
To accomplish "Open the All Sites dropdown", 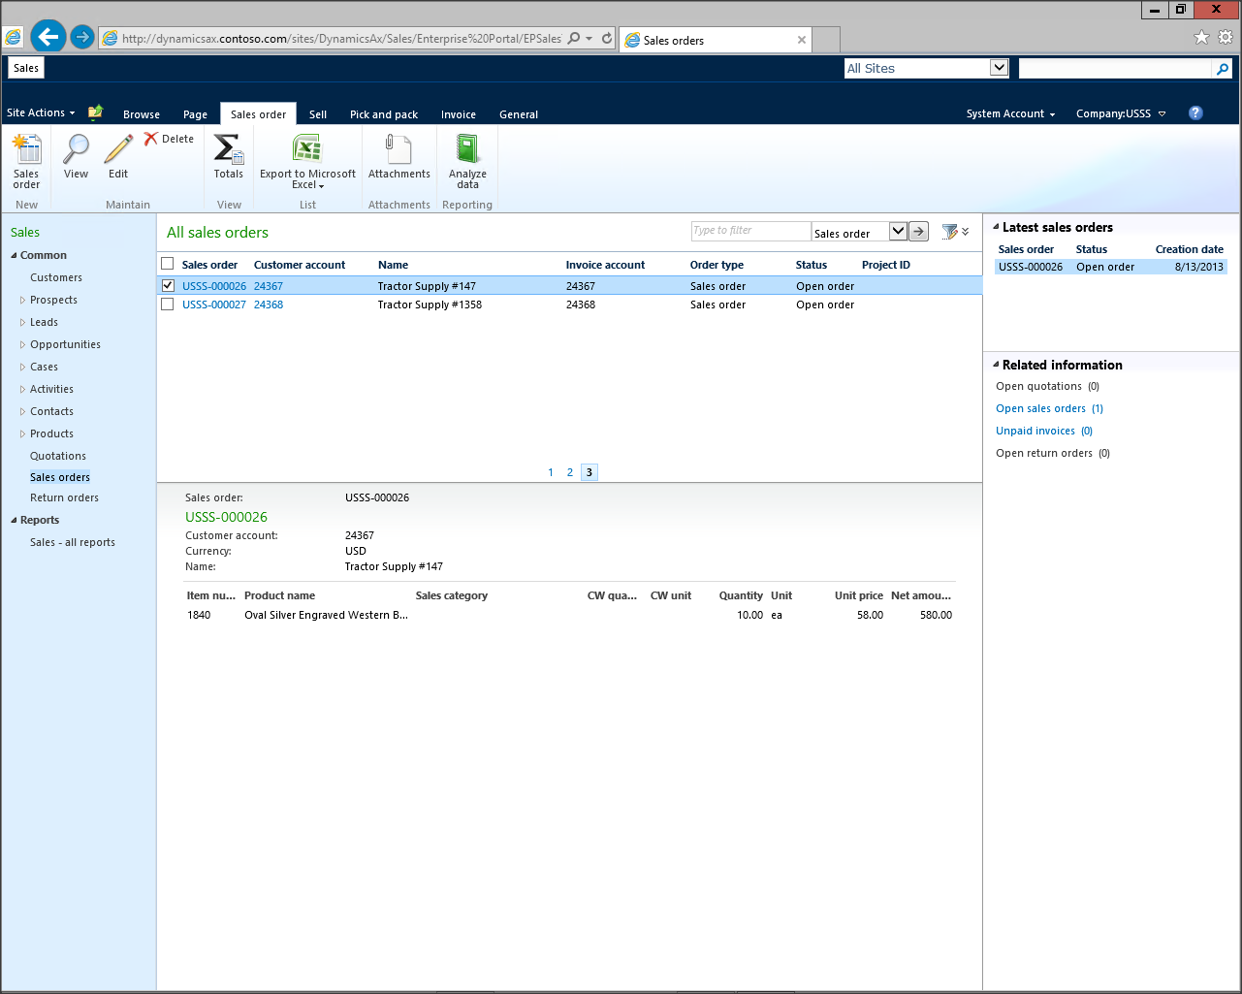I will pos(998,68).
